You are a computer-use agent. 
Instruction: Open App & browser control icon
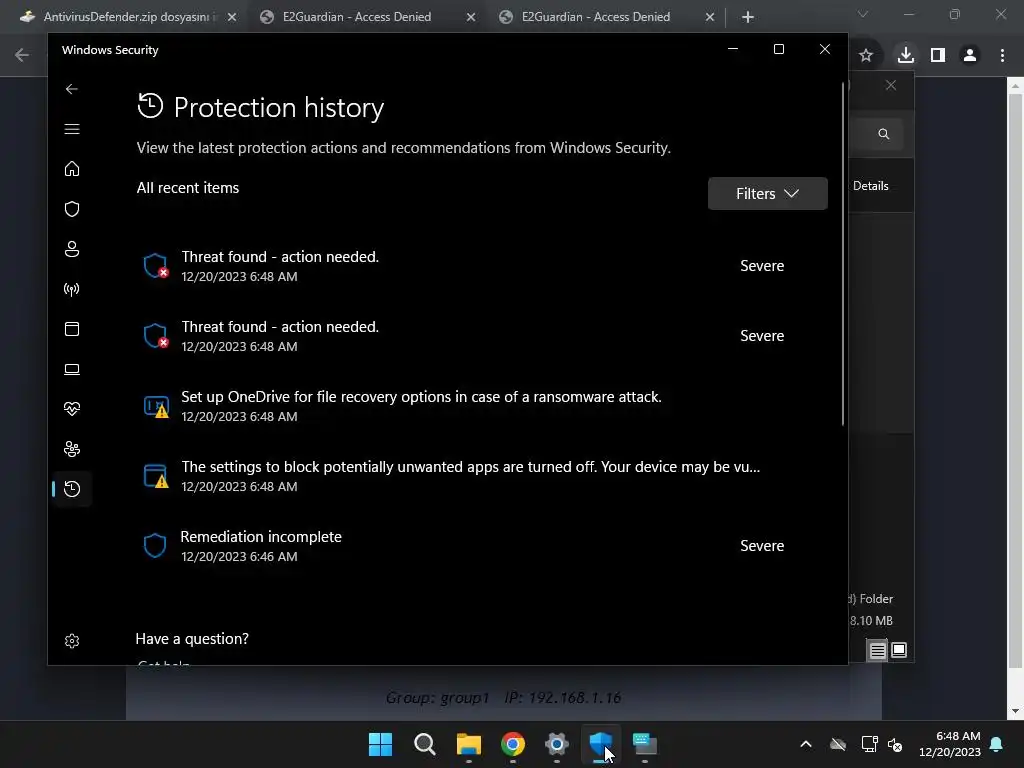72,328
